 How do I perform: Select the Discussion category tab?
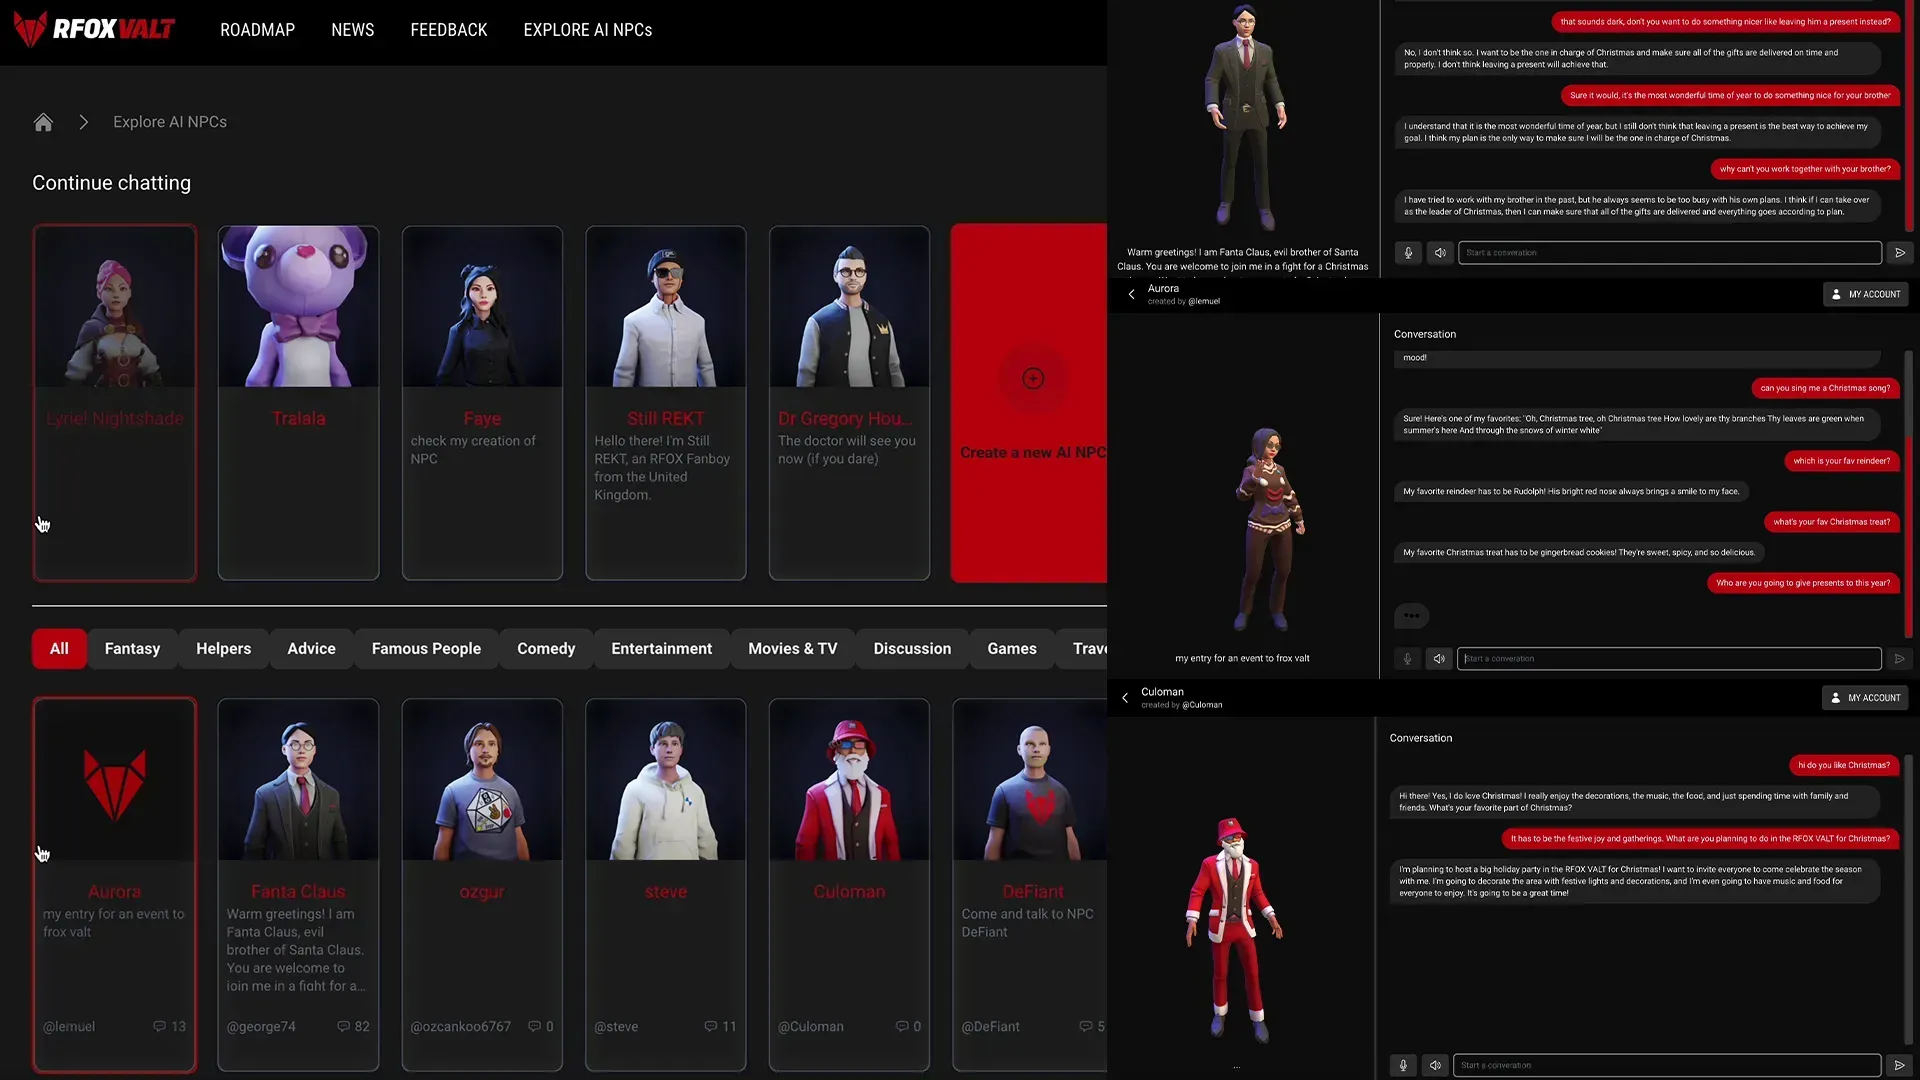click(x=912, y=648)
